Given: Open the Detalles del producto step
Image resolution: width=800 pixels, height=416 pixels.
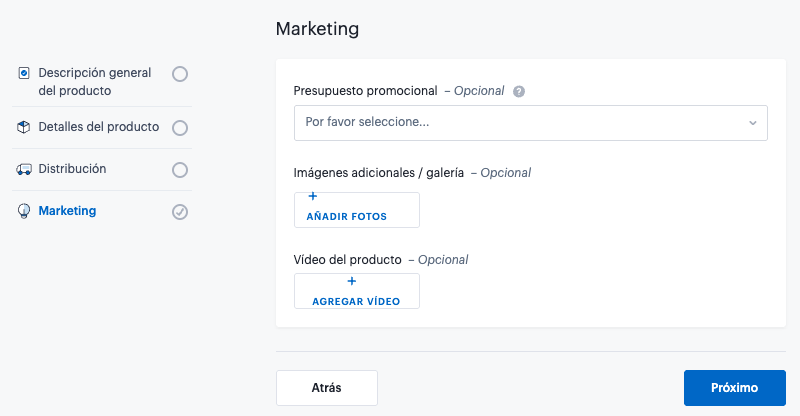Looking at the screenshot, I should pos(98,127).
